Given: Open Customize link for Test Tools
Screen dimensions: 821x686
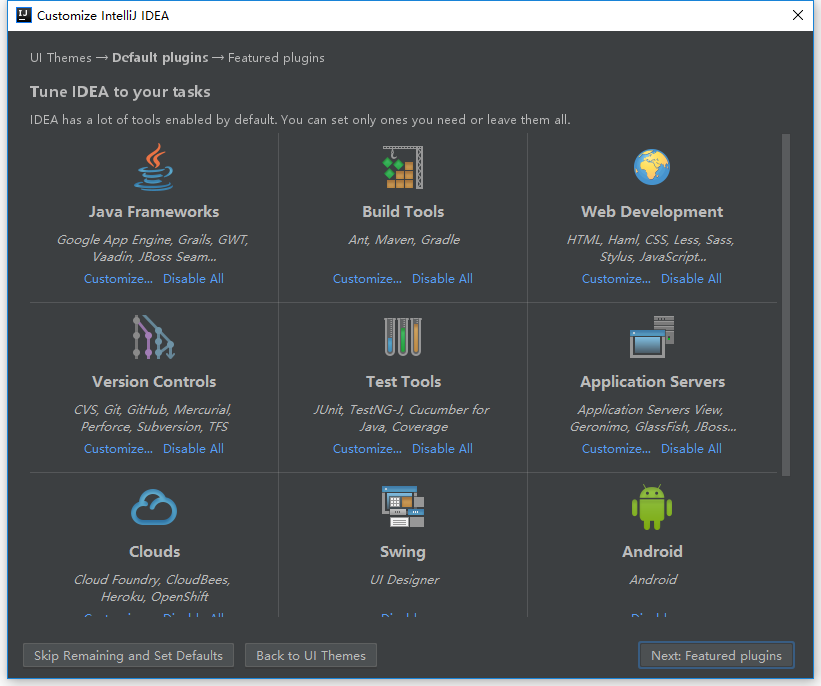Looking at the screenshot, I should click(x=368, y=449).
